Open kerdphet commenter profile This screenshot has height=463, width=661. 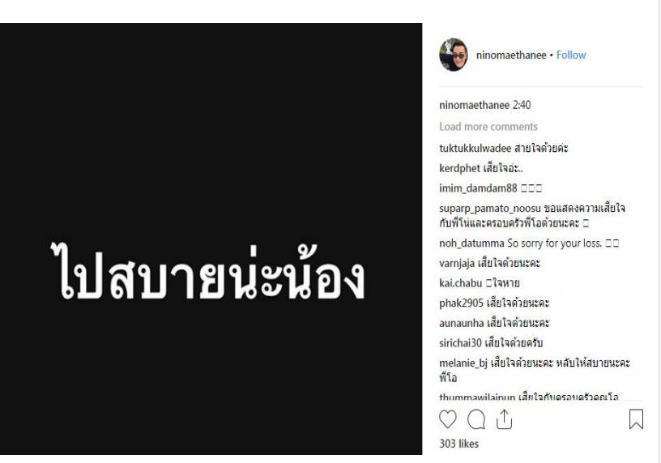[459, 168]
